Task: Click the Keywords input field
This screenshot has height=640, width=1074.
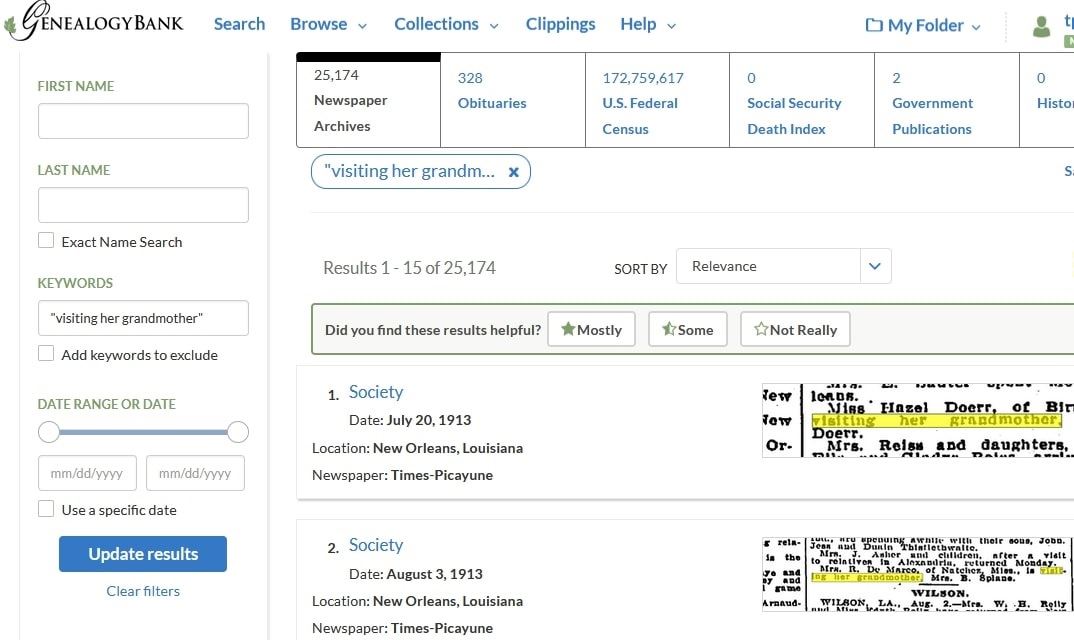Action: point(143,318)
